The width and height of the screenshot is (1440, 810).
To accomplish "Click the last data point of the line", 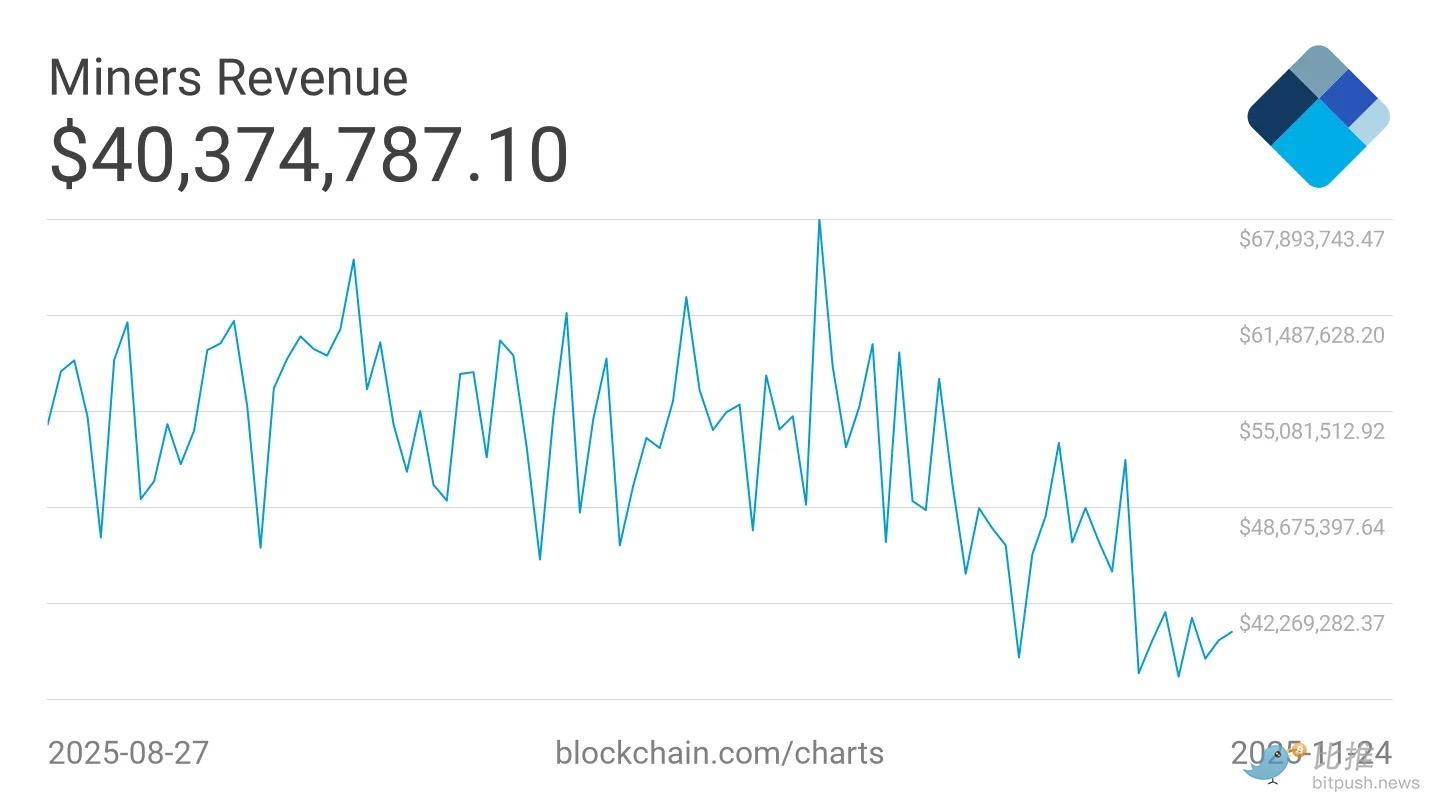I will tap(1231, 632).
